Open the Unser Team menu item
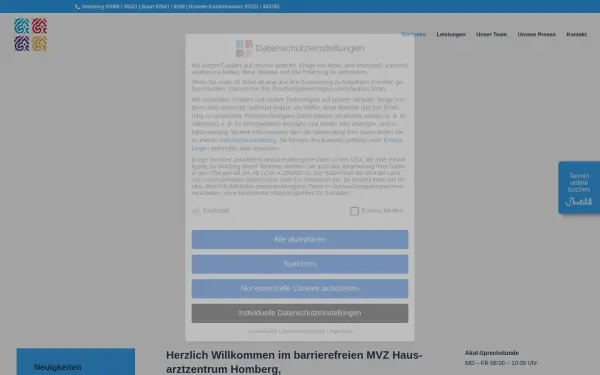This screenshot has height=375, width=600. coord(491,34)
